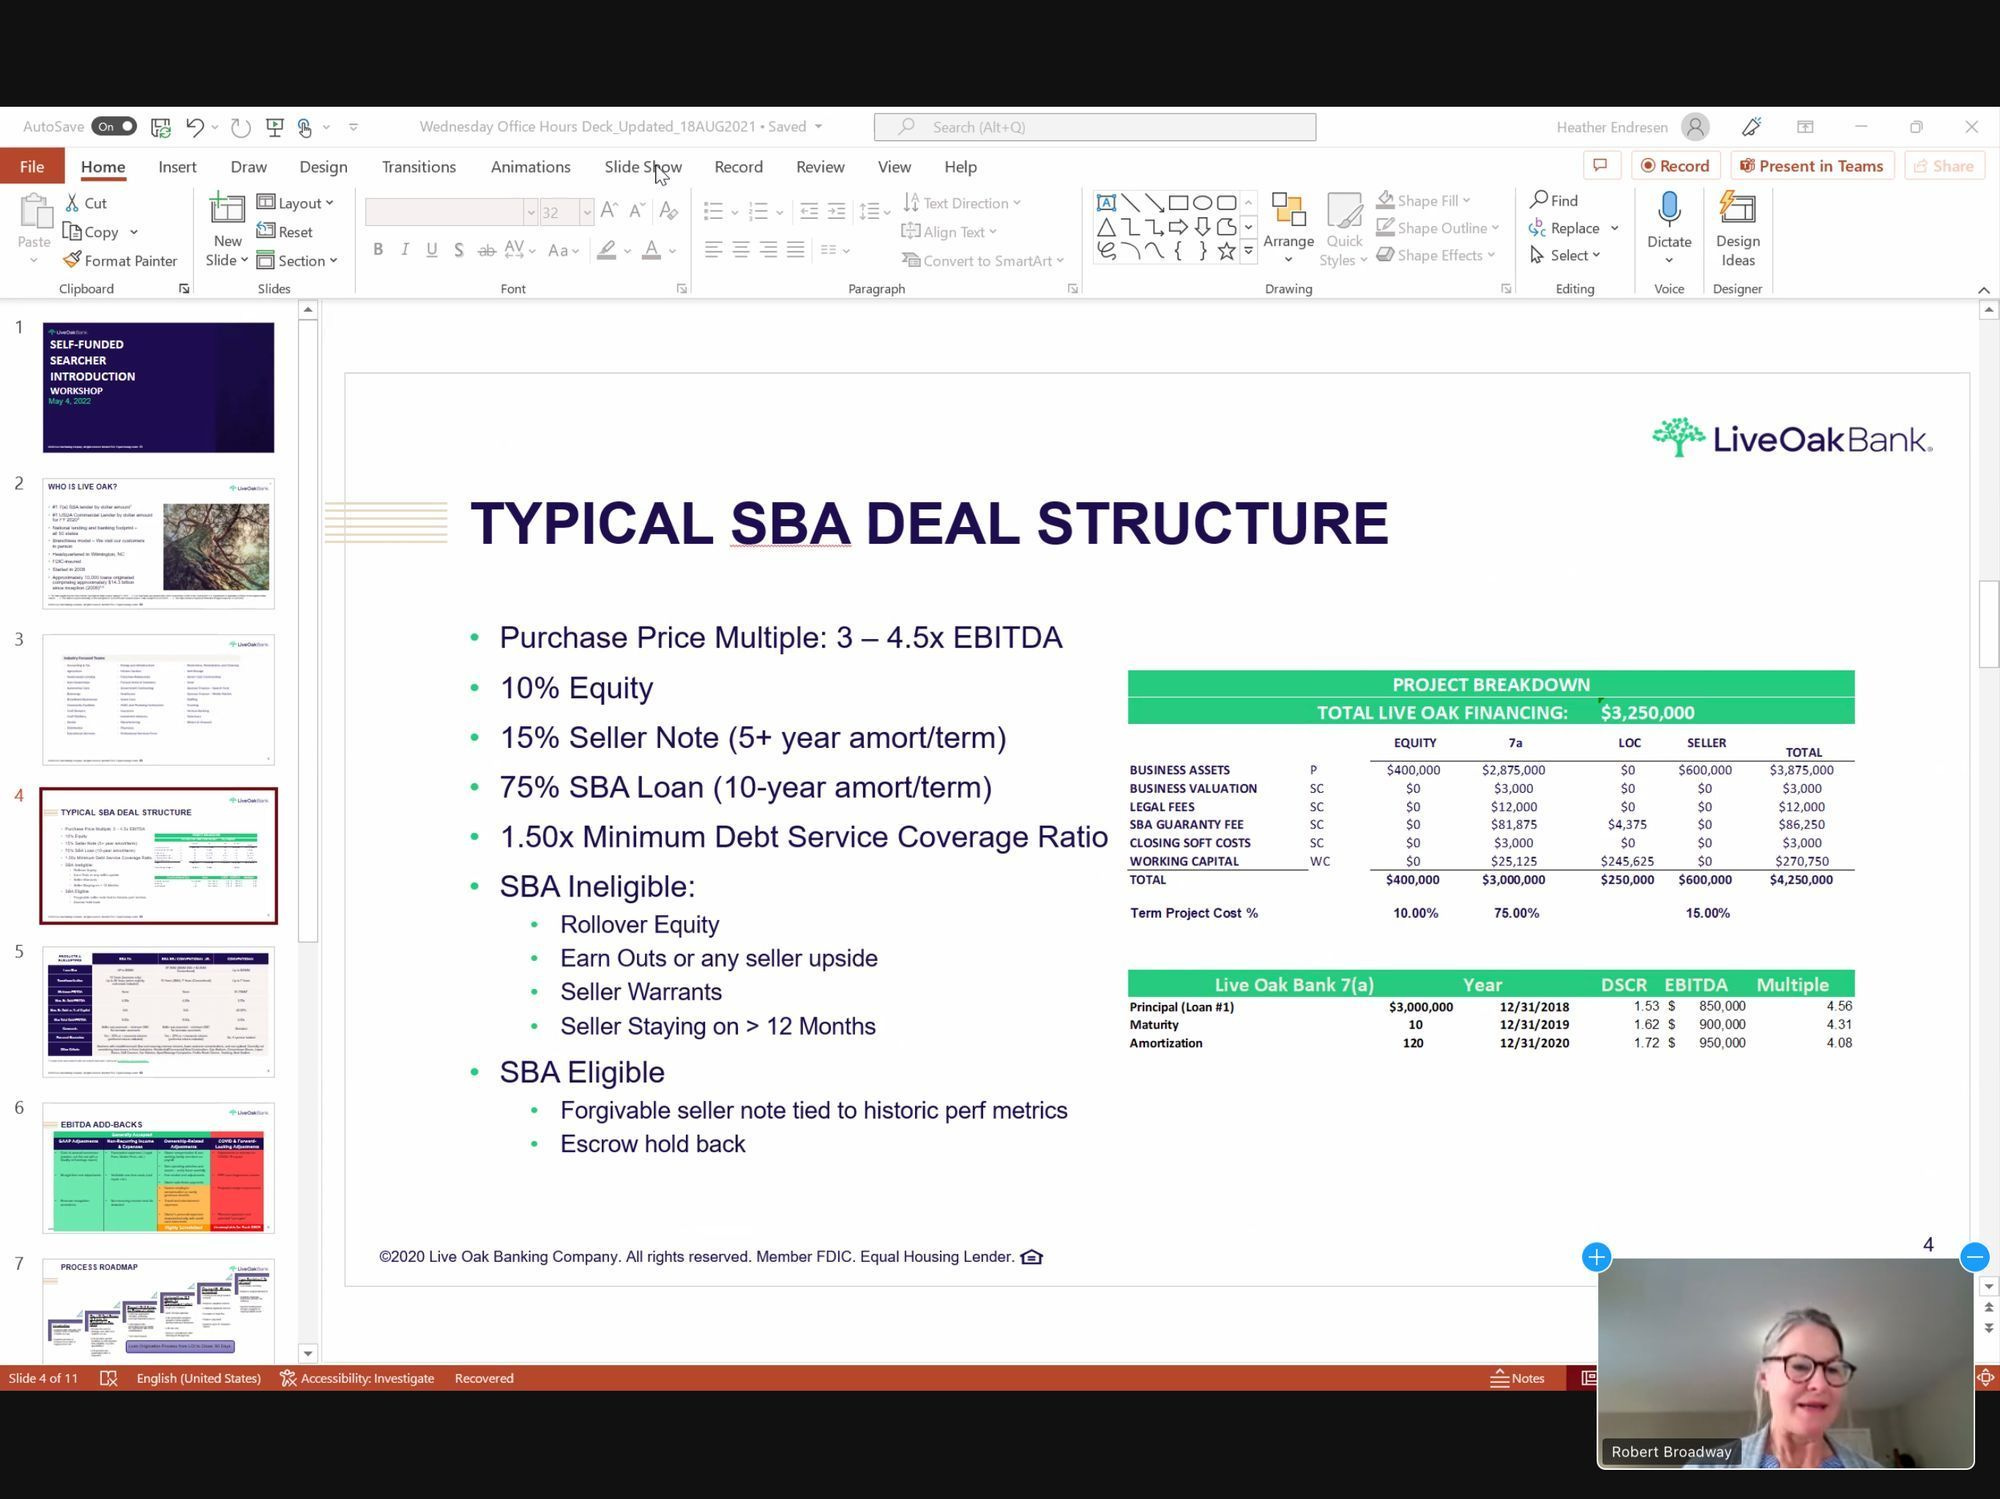Click the Search box

[x=1094, y=127]
